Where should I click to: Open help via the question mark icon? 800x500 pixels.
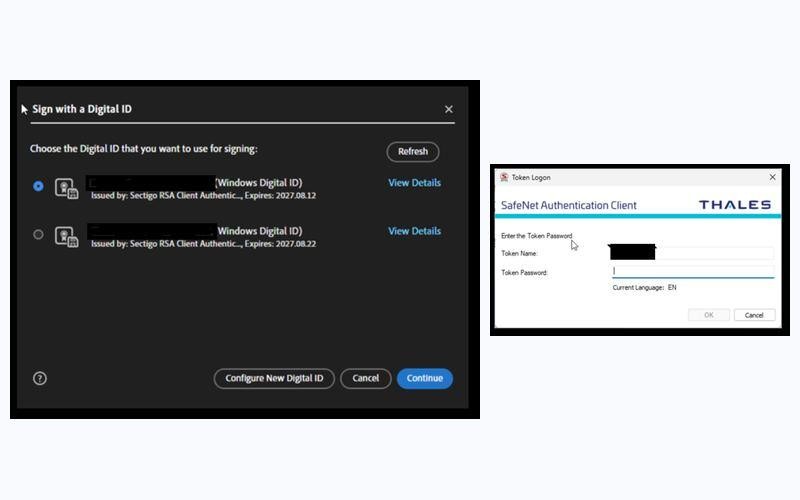[x=40, y=378]
